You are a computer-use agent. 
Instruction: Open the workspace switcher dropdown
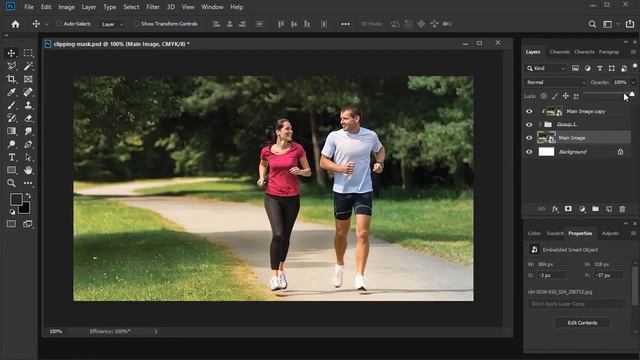(x=610, y=24)
